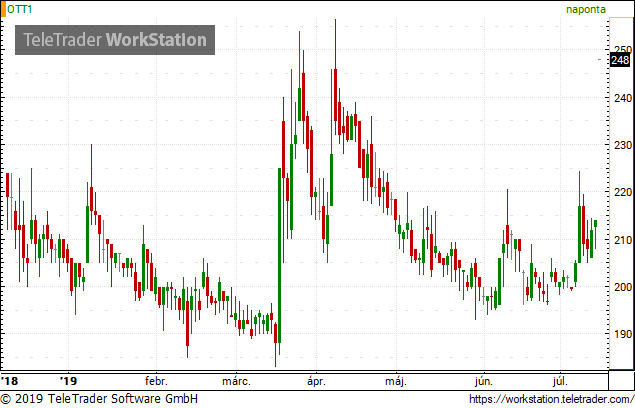Click the 2019 TeleTrader Software GmbH copyright text
635x408 pixels.
click(x=99, y=399)
